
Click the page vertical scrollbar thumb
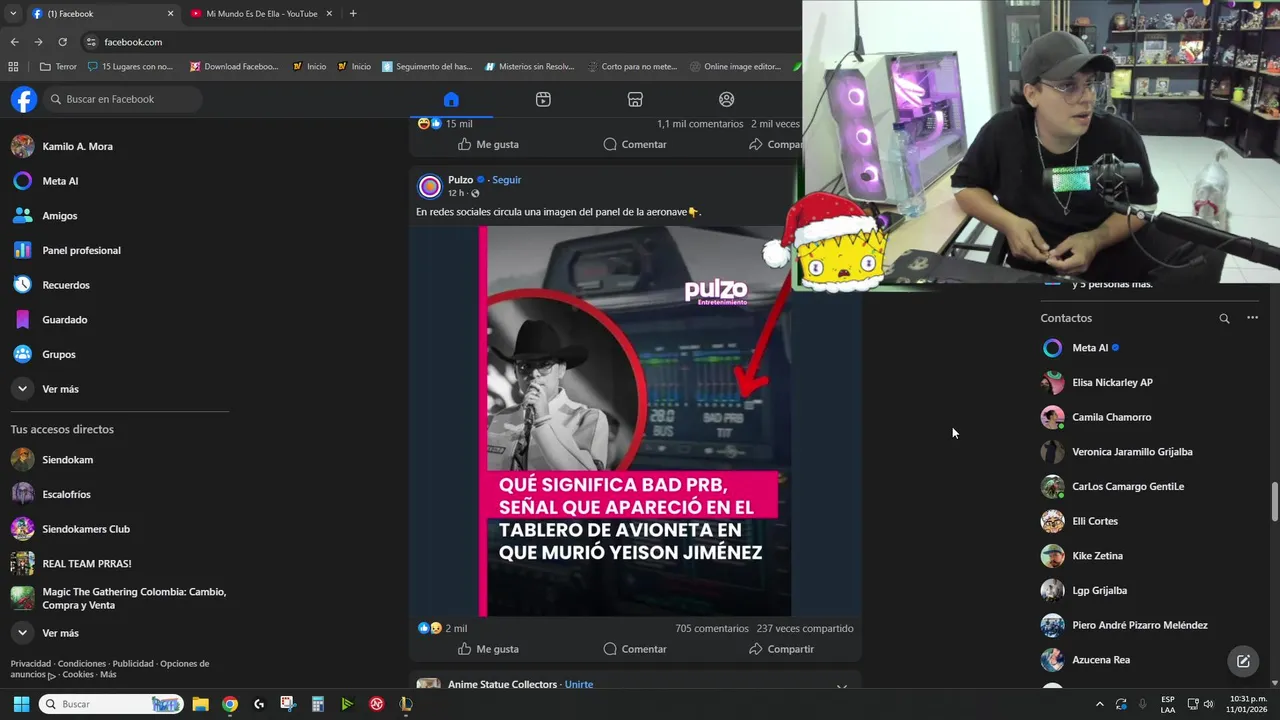(x=1274, y=501)
